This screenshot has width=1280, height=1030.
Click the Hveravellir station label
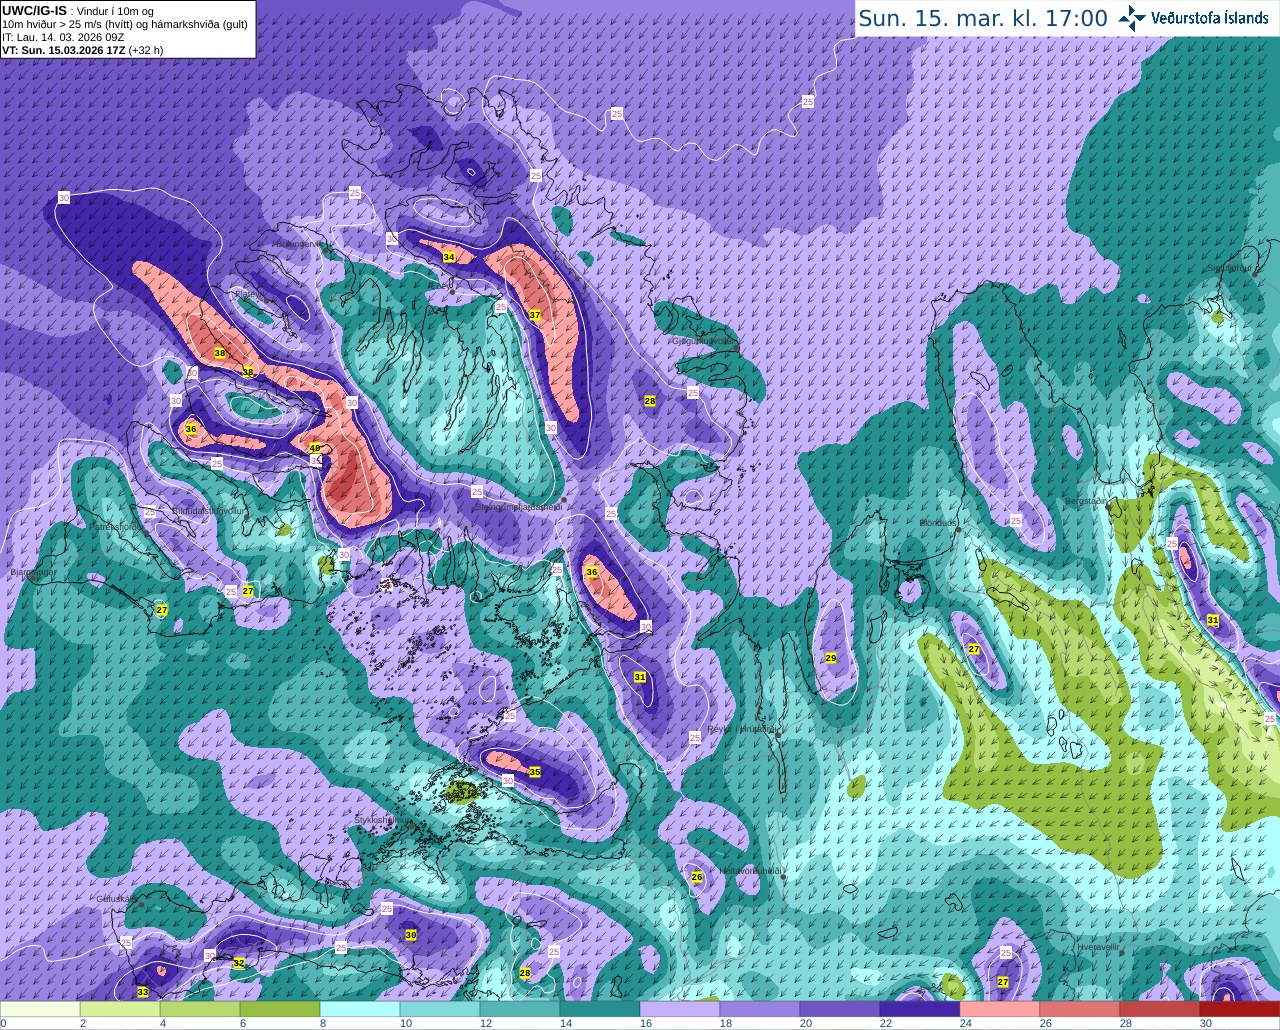(x=1097, y=945)
